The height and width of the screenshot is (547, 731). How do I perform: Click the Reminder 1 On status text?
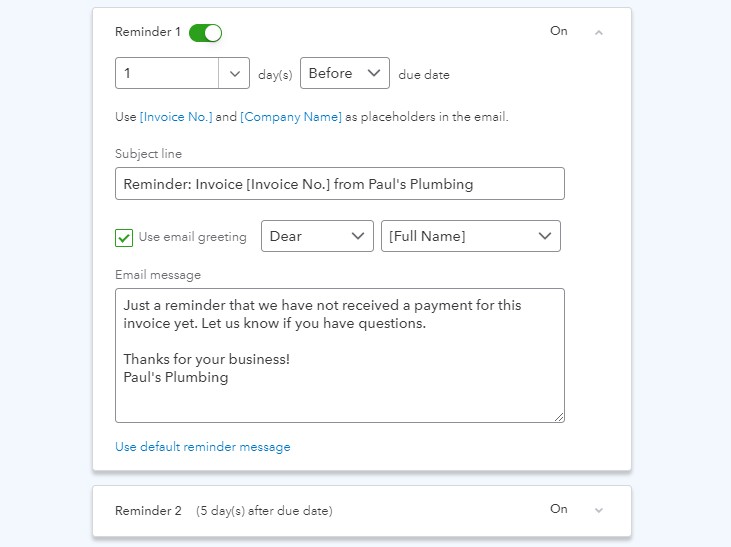pyautogui.click(x=559, y=31)
